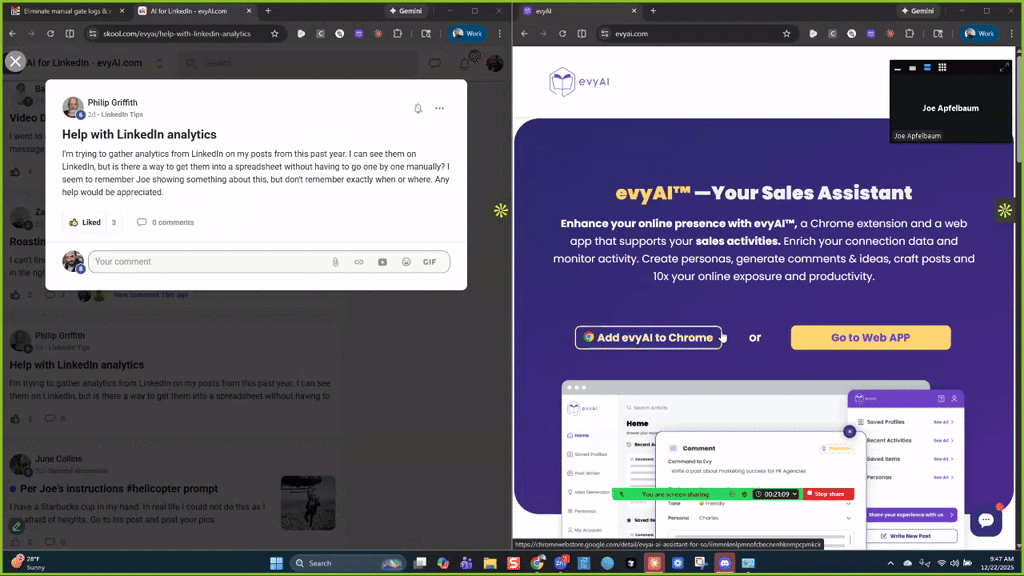
Task: Ring the notification bell on Philip's post
Action: [418, 109]
